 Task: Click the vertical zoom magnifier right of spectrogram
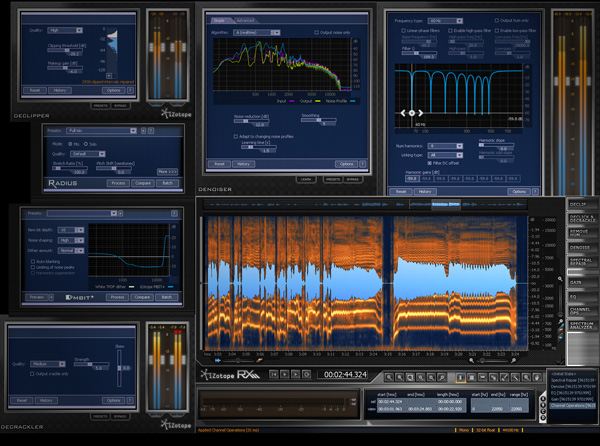click(560, 279)
